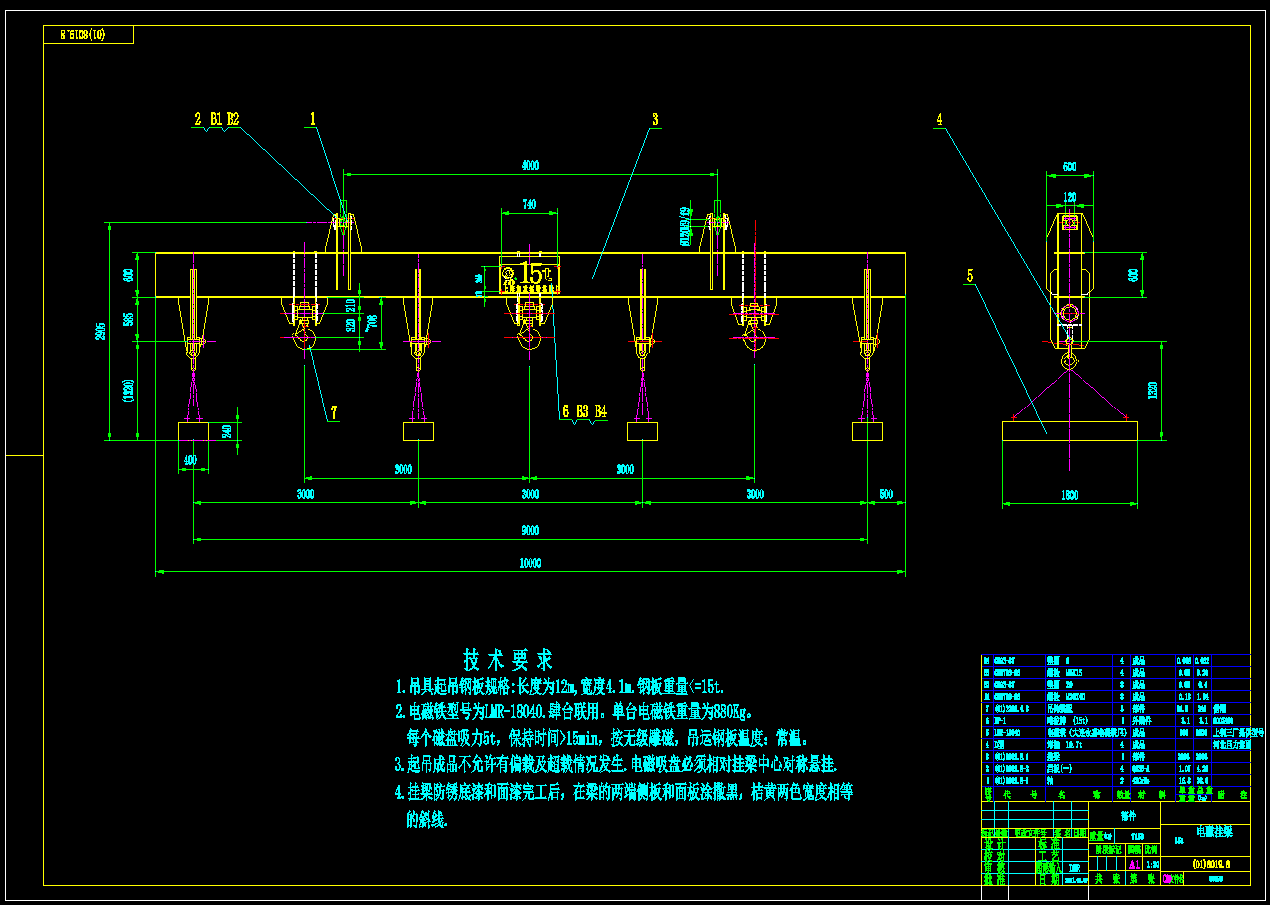Select the "每个磁盘吸力5t" note line
Image resolution: width=1270 pixels, height=905 pixels.
607,739
